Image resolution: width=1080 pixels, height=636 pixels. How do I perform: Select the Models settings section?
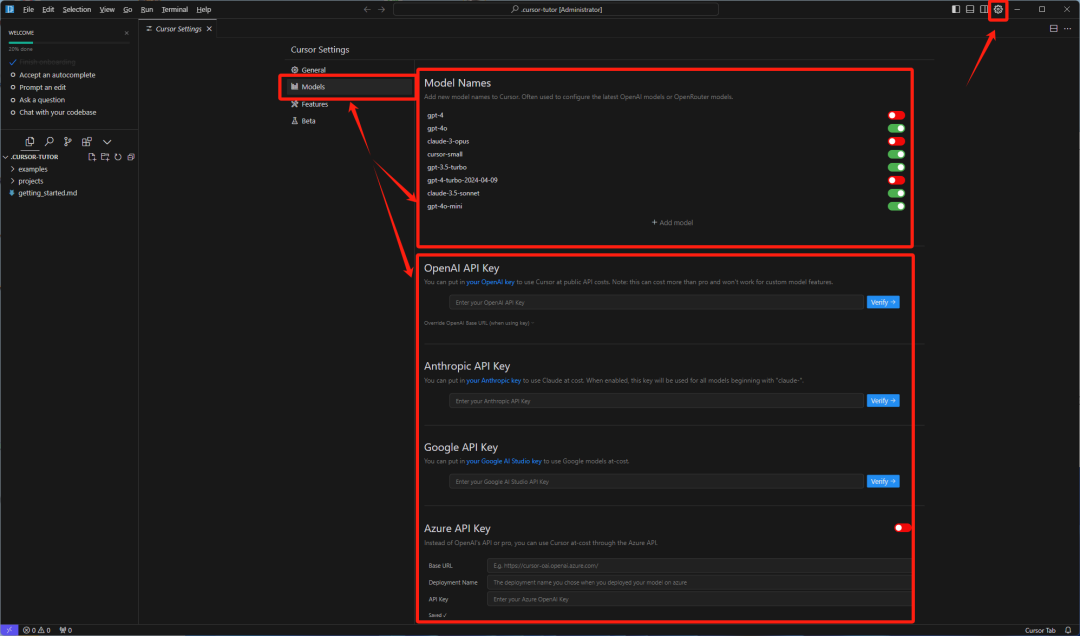tap(349, 87)
